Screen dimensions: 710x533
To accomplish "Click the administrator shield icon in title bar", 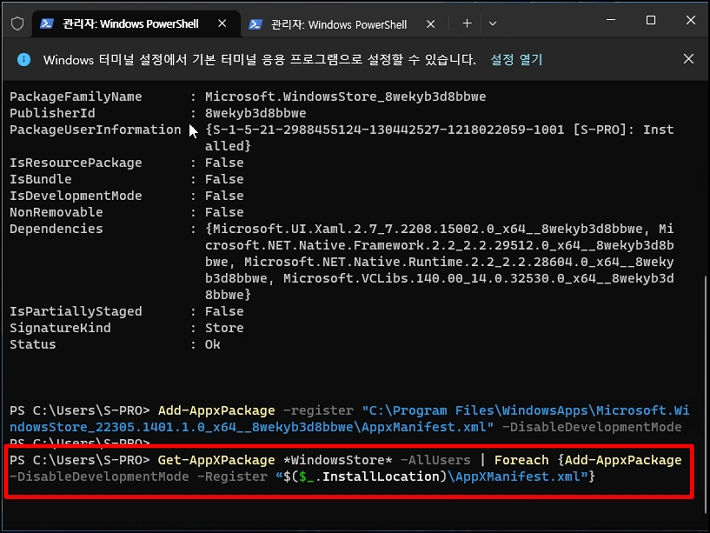I will point(17,24).
